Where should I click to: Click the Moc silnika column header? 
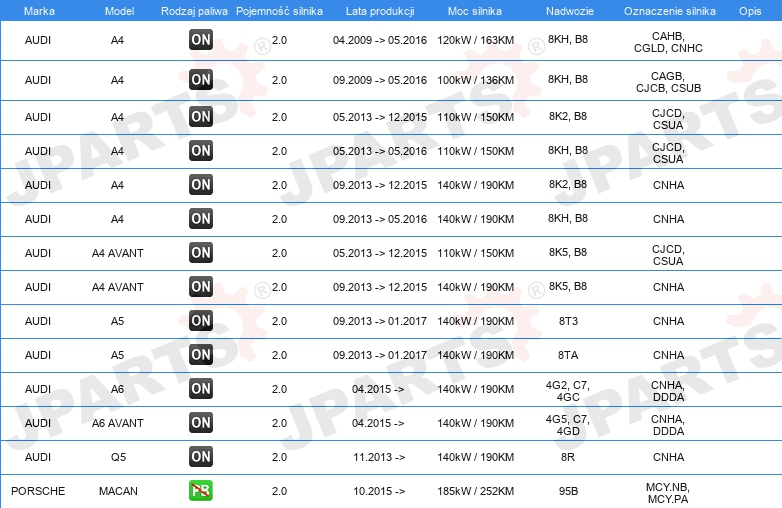(x=475, y=11)
